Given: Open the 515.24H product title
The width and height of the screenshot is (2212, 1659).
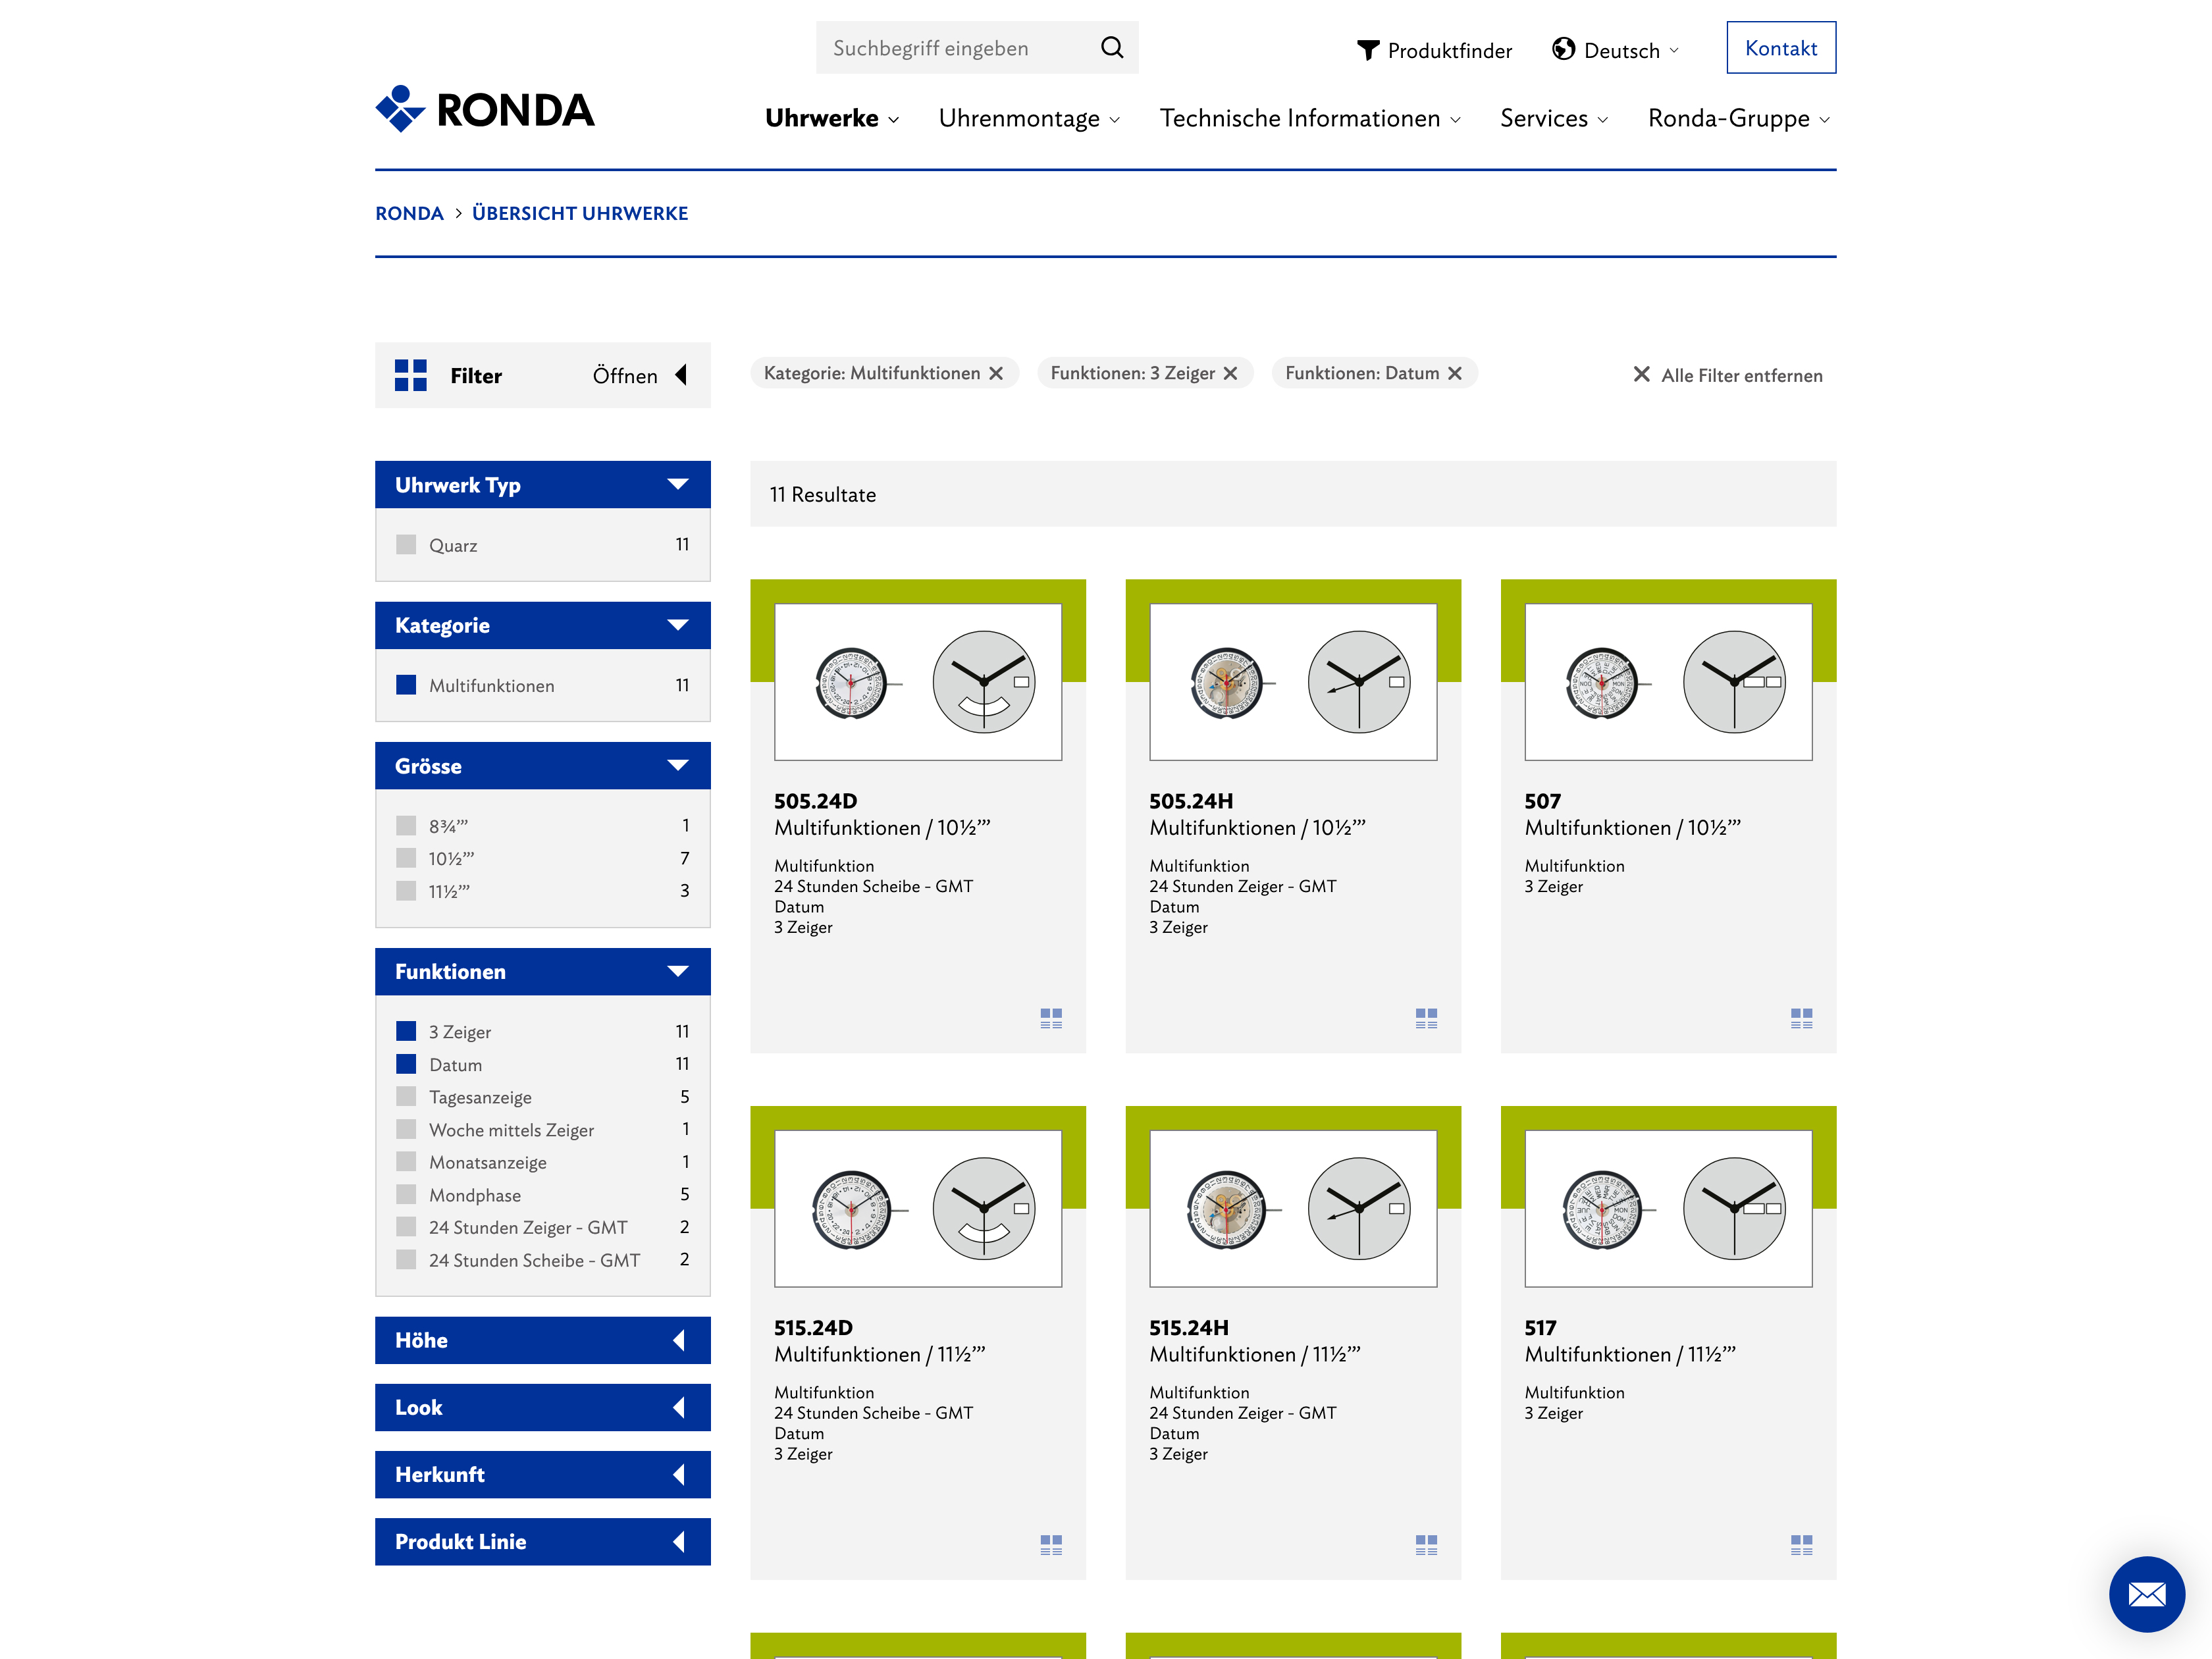Looking at the screenshot, I should [x=1189, y=1327].
